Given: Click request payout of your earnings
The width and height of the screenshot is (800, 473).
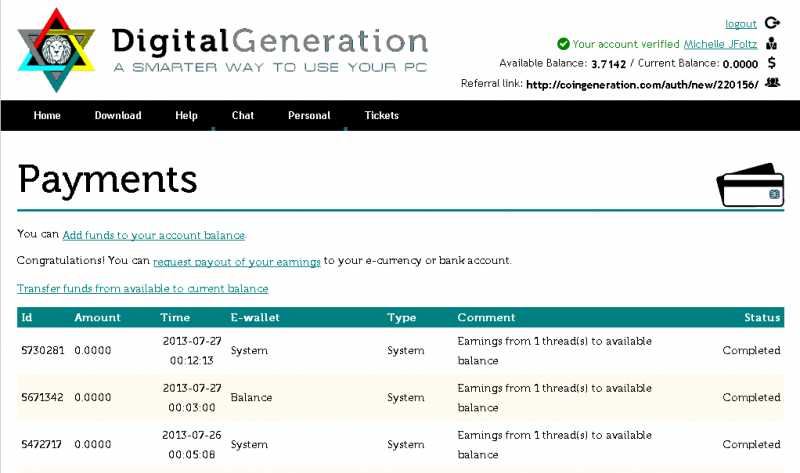Looking at the screenshot, I should [x=237, y=261].
